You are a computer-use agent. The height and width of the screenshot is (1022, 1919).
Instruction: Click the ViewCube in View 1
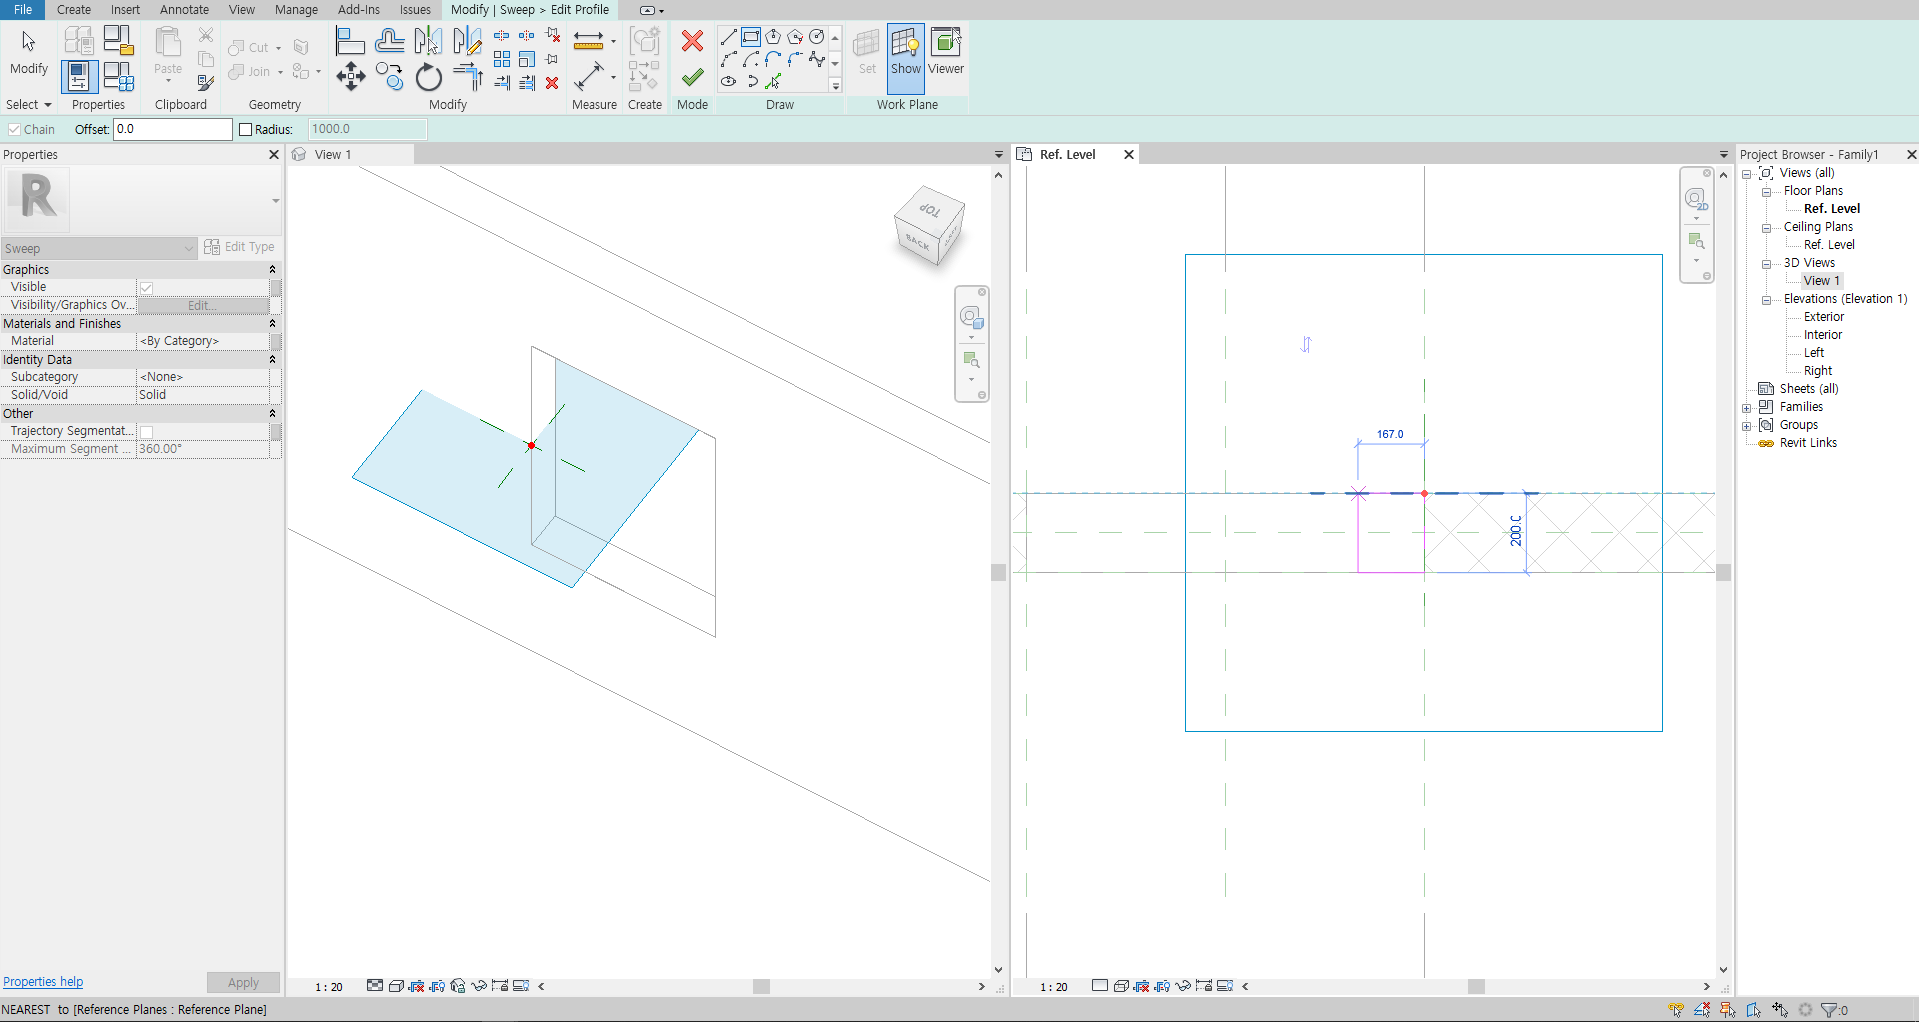[929, 226]
